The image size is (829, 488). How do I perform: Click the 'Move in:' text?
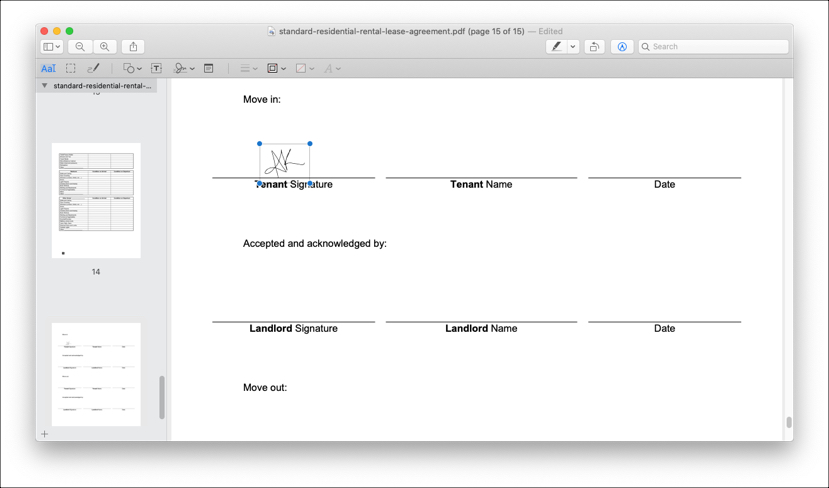(x=262, y=99)
